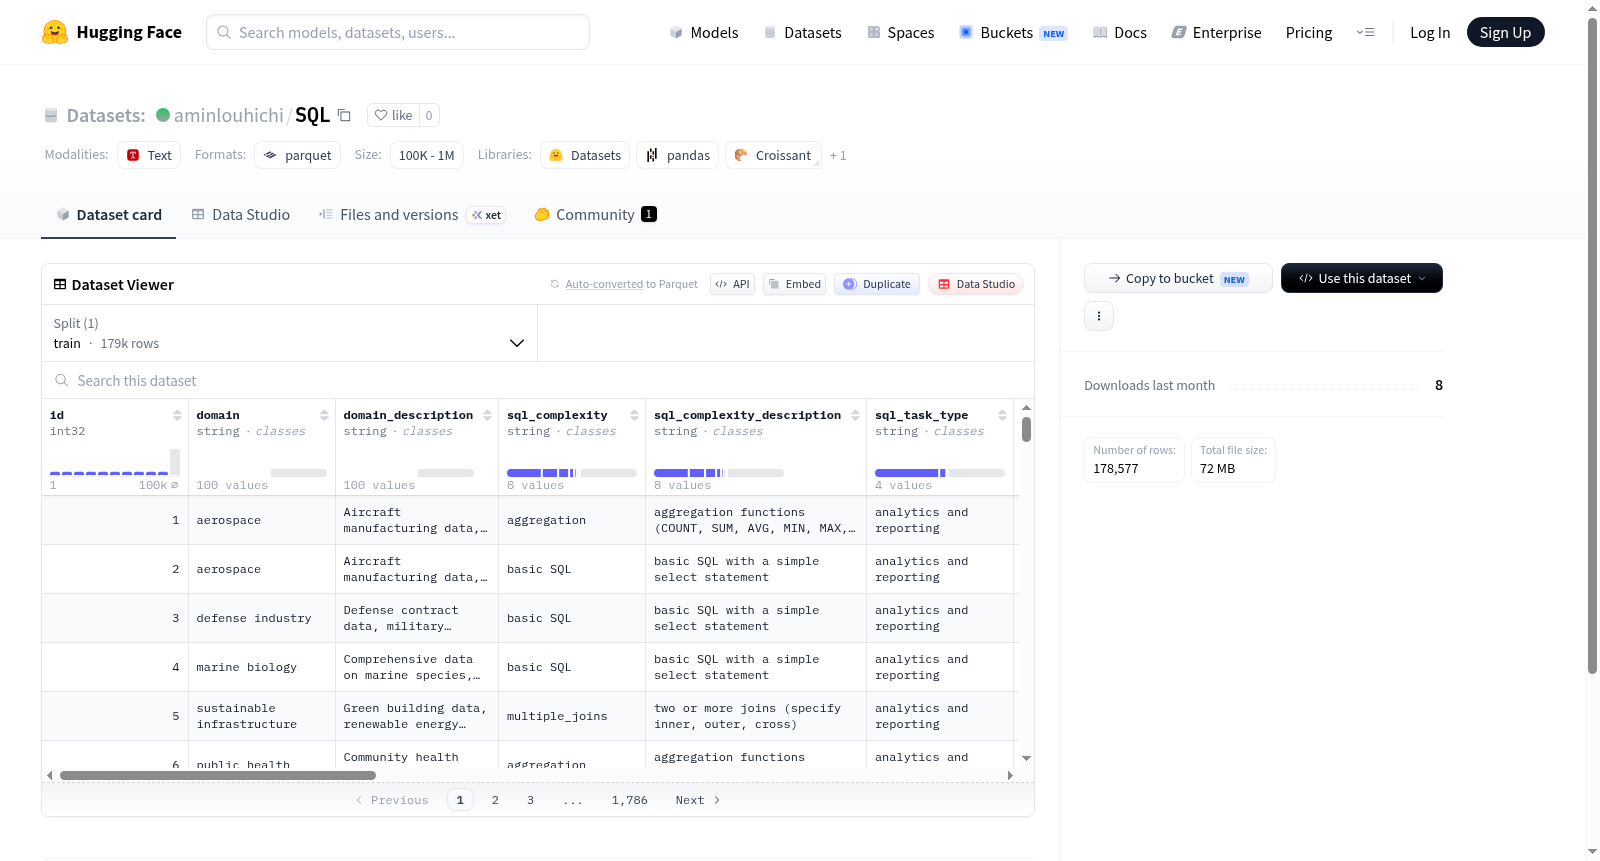This screenshot has height=861, width=1600.
Task: Go to the Next page
Action: point(698,800)
